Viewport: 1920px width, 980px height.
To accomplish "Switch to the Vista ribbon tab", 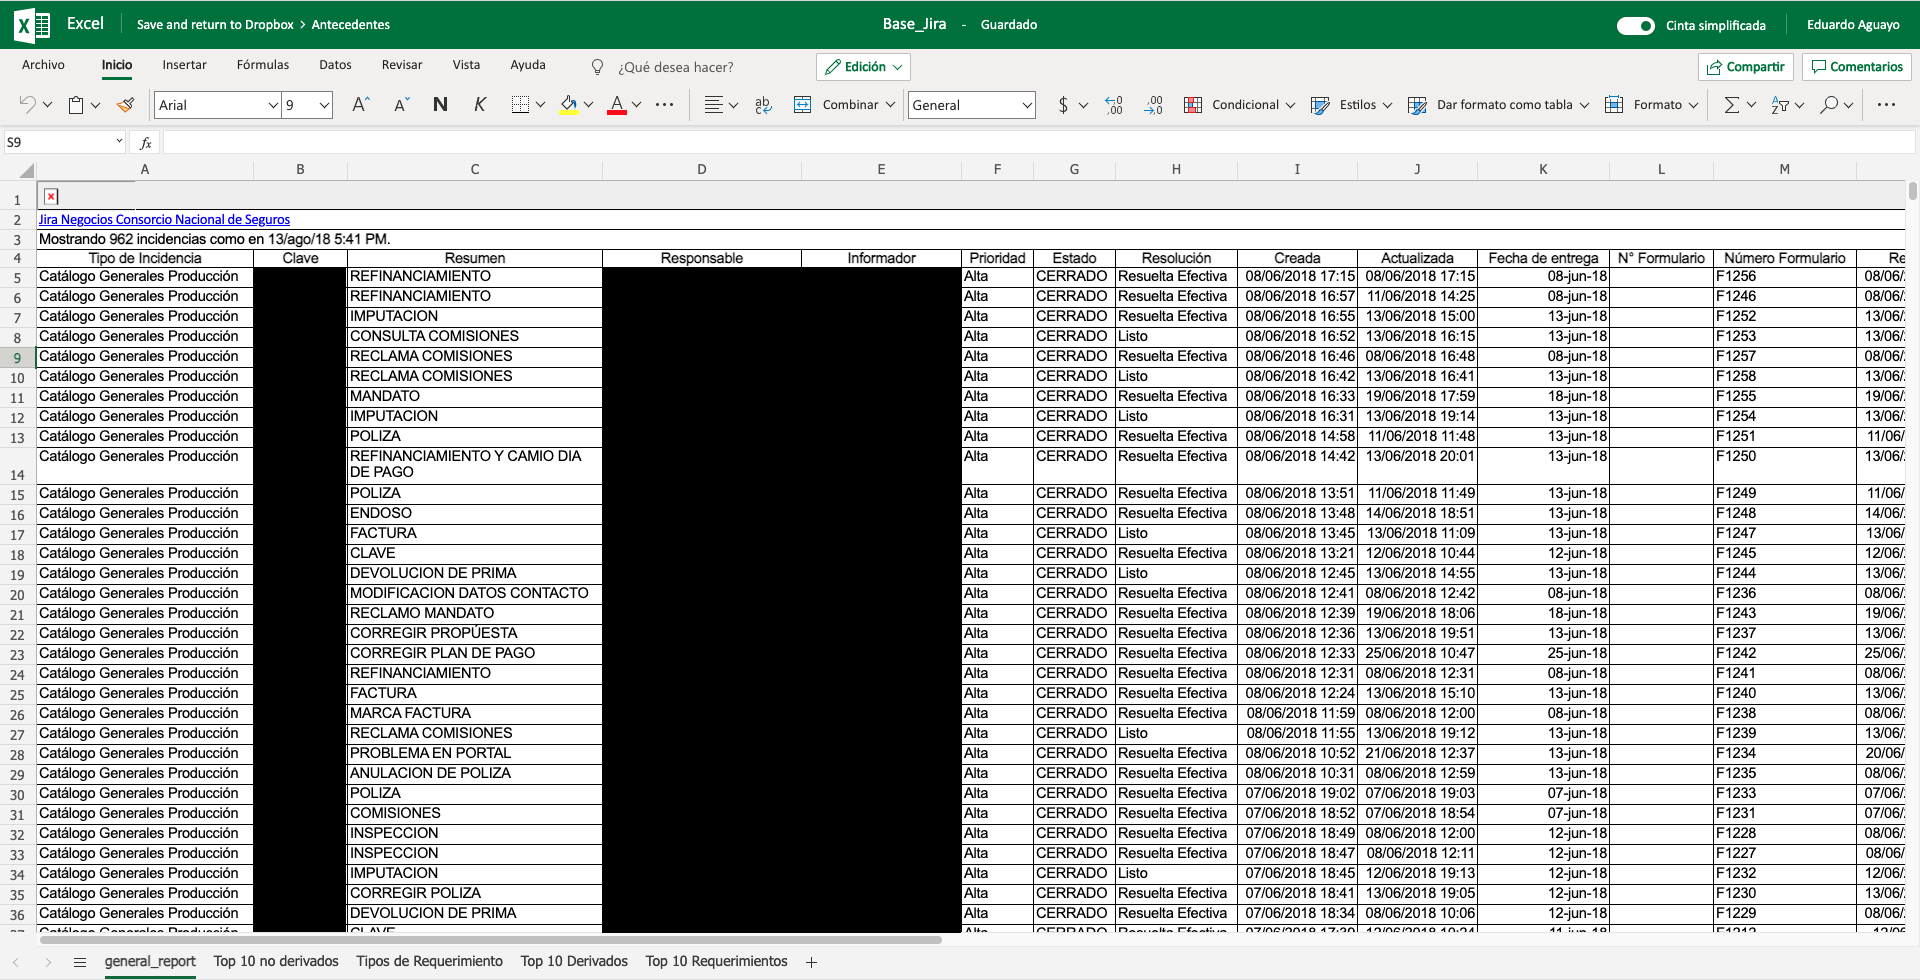I will click(466, 65).
